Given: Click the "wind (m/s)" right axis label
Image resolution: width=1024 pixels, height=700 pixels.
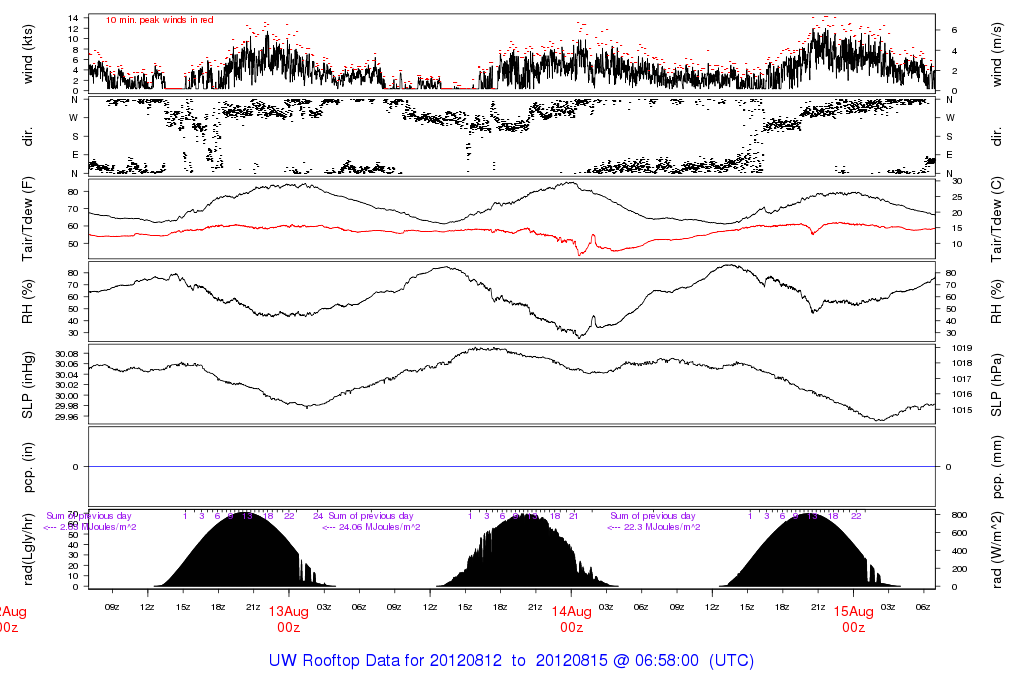Looking at the screenshot, I should pos(995,53).
